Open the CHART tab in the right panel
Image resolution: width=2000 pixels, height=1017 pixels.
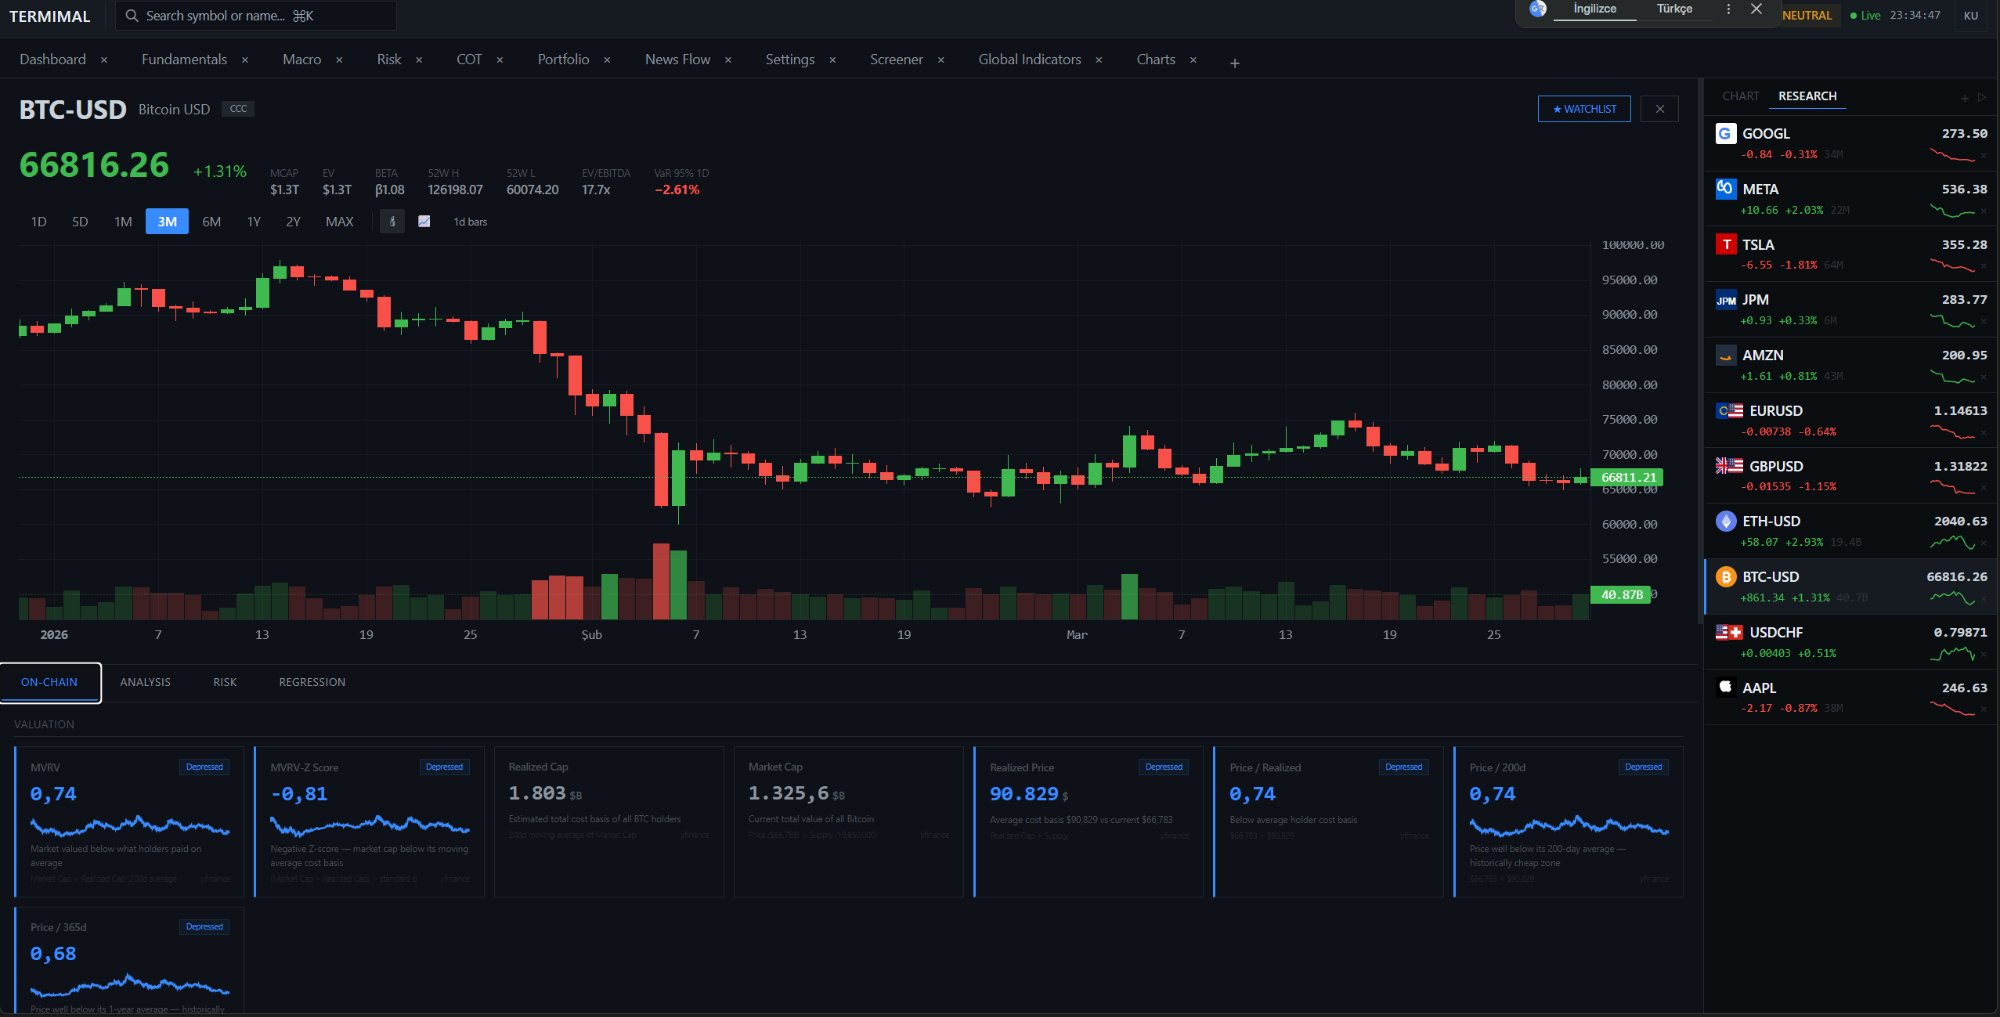point(1740,96)
